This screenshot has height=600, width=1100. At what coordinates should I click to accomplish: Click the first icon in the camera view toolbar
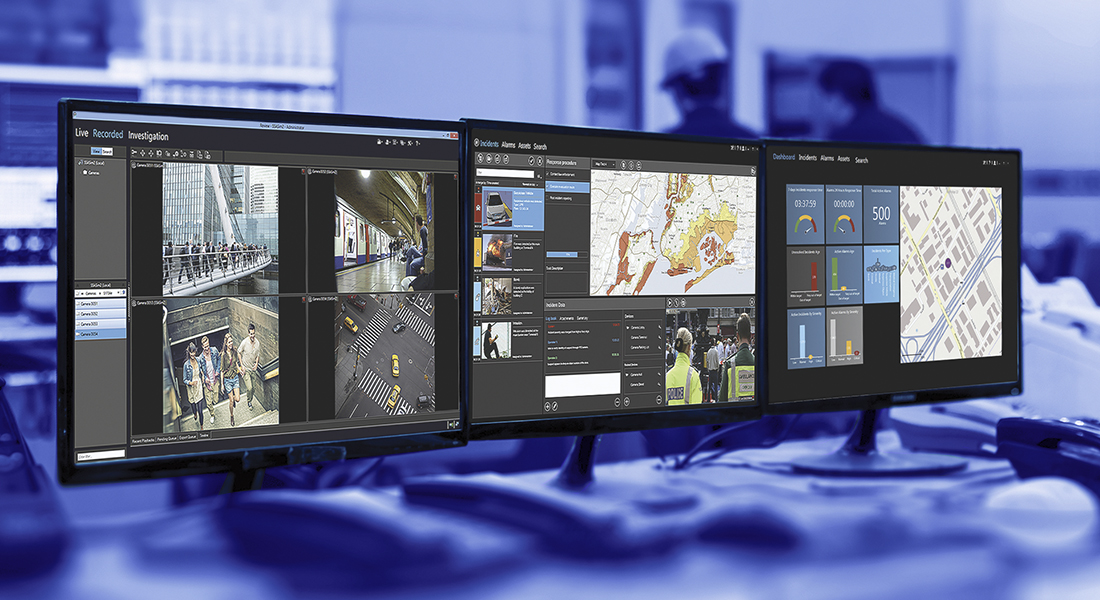click(136, 153)
